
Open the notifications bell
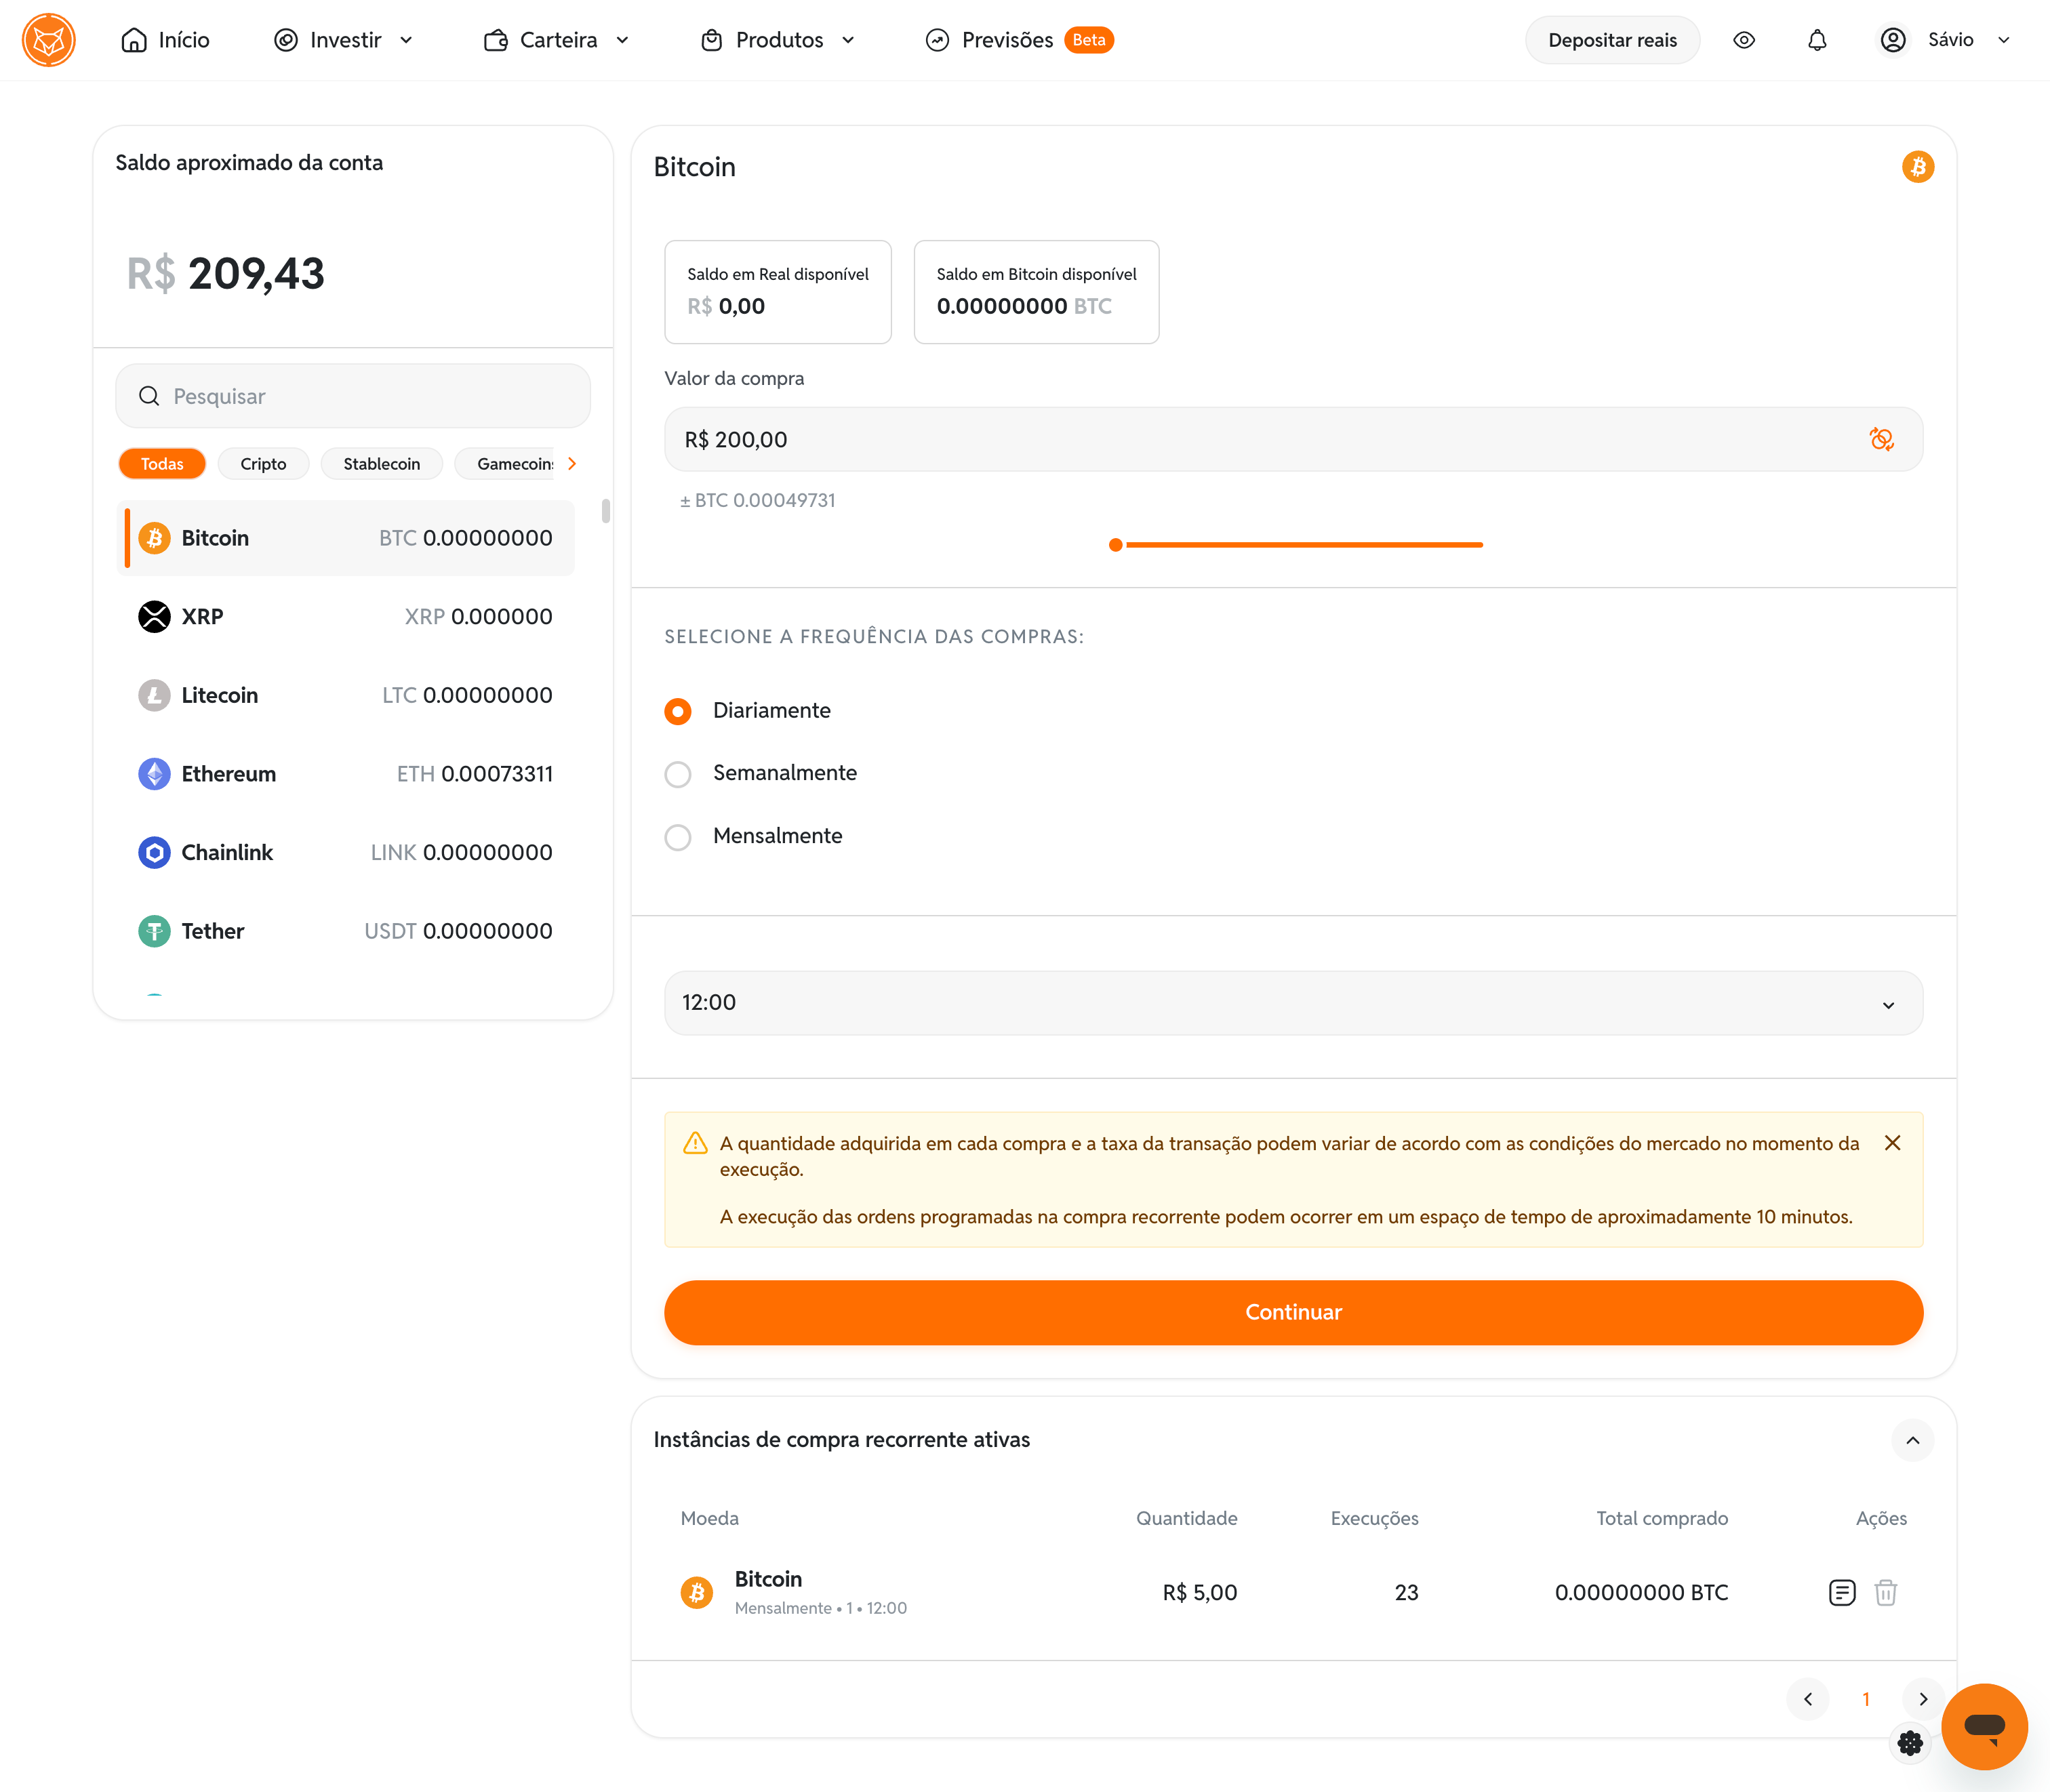1817,40
